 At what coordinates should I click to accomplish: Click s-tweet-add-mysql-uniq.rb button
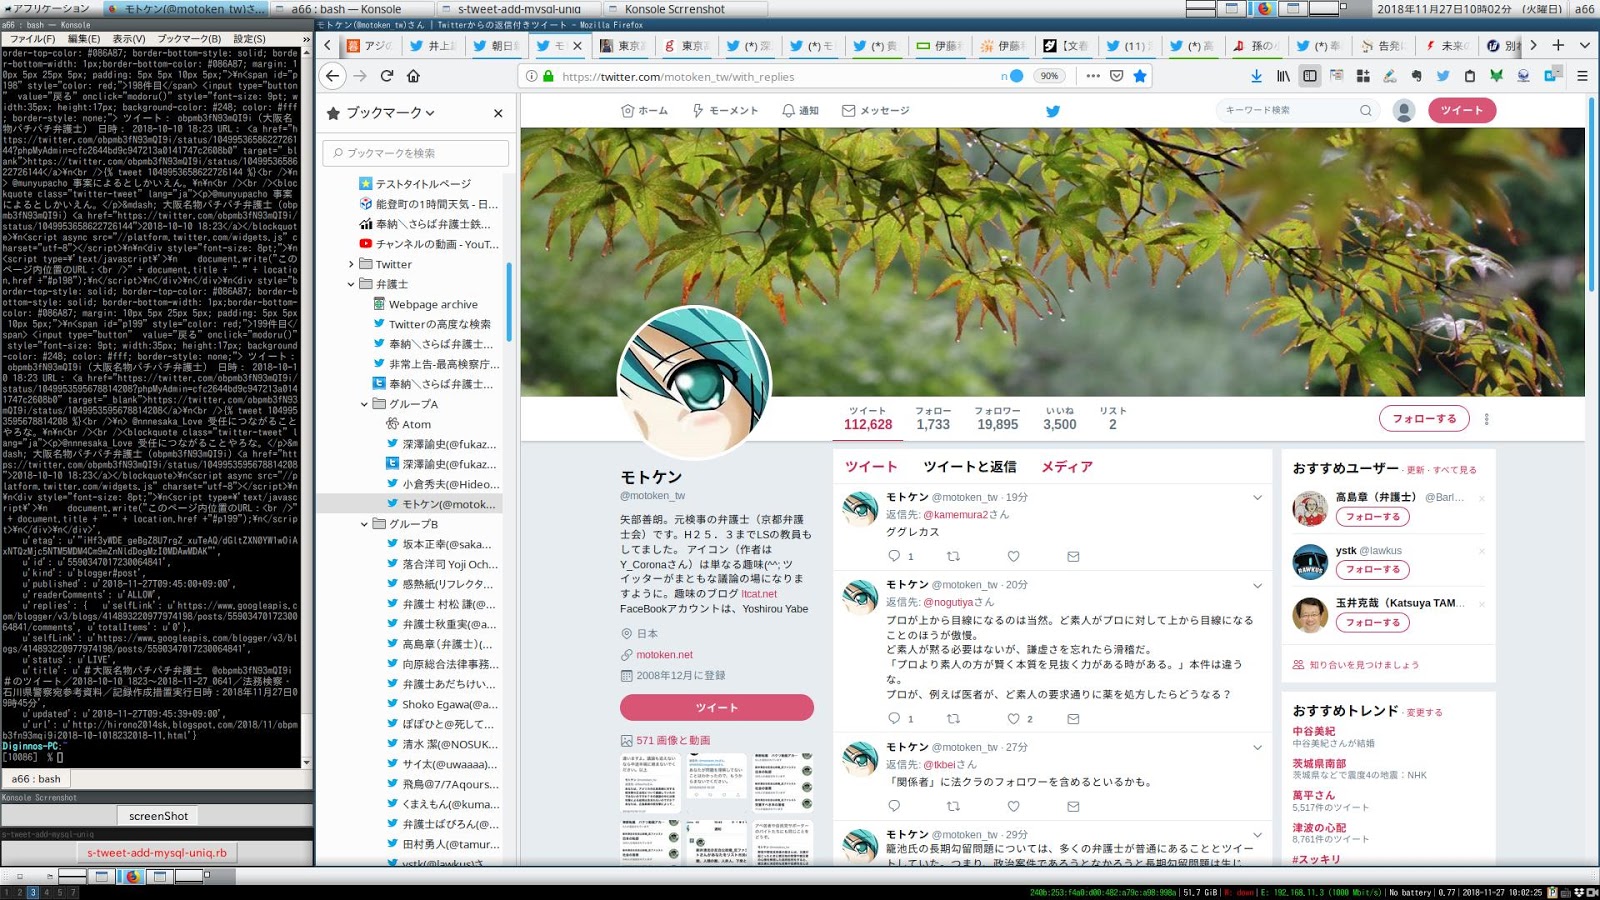(x=156, y=853)
